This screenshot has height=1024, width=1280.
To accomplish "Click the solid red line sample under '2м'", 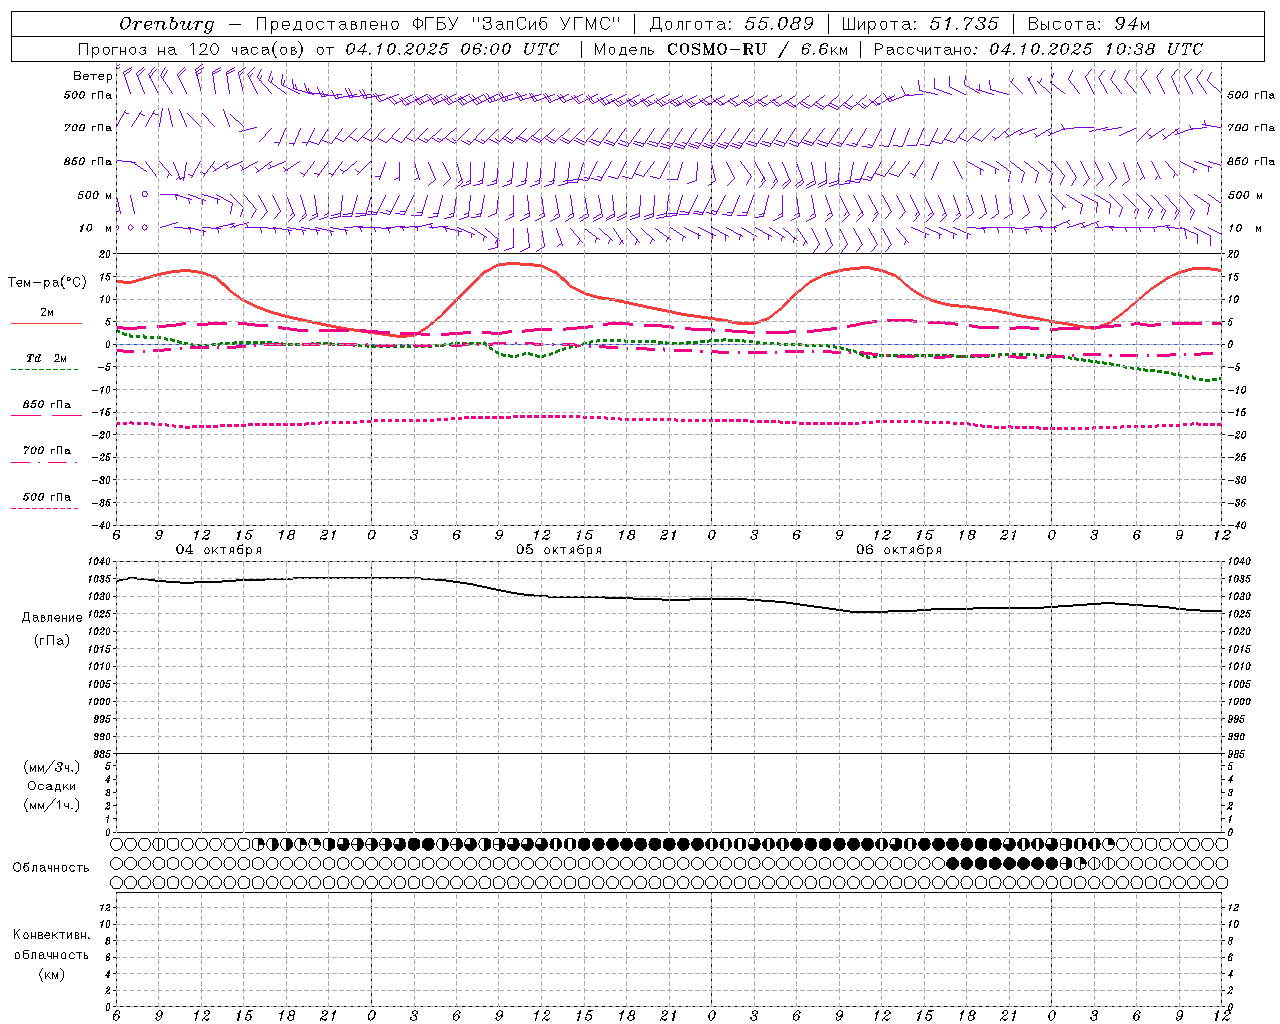I will tap(46, 323).
